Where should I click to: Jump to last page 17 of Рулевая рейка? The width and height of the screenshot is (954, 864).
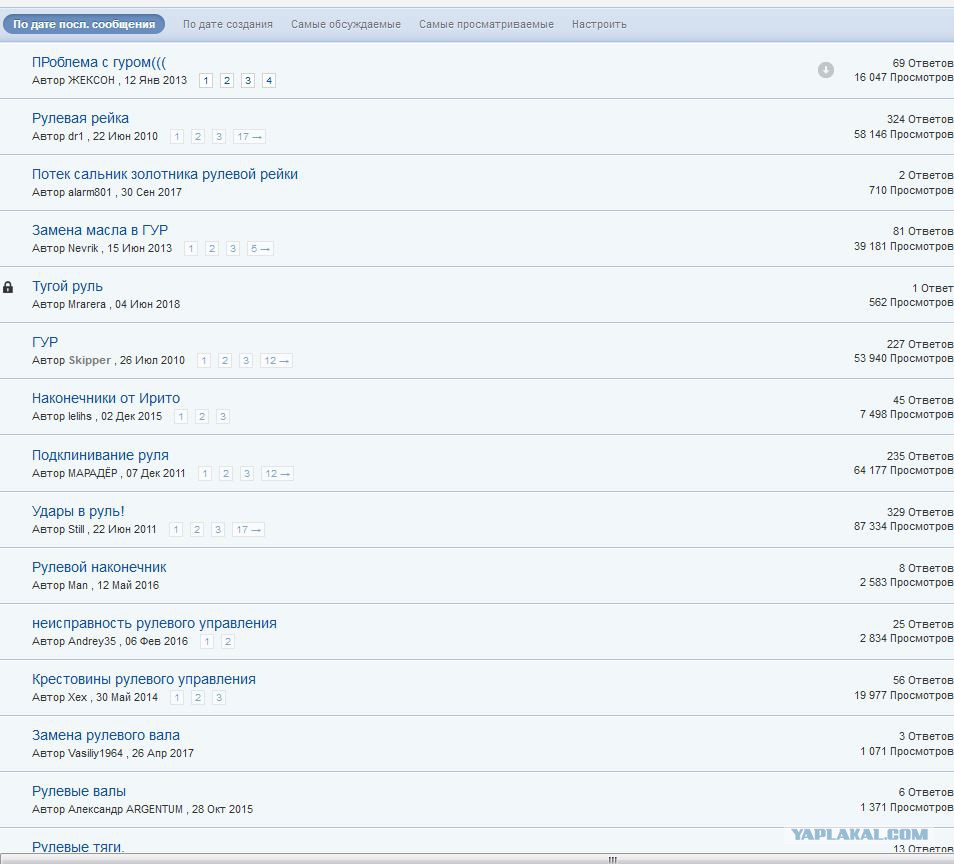pyautogui.click(x=249, y=136)
